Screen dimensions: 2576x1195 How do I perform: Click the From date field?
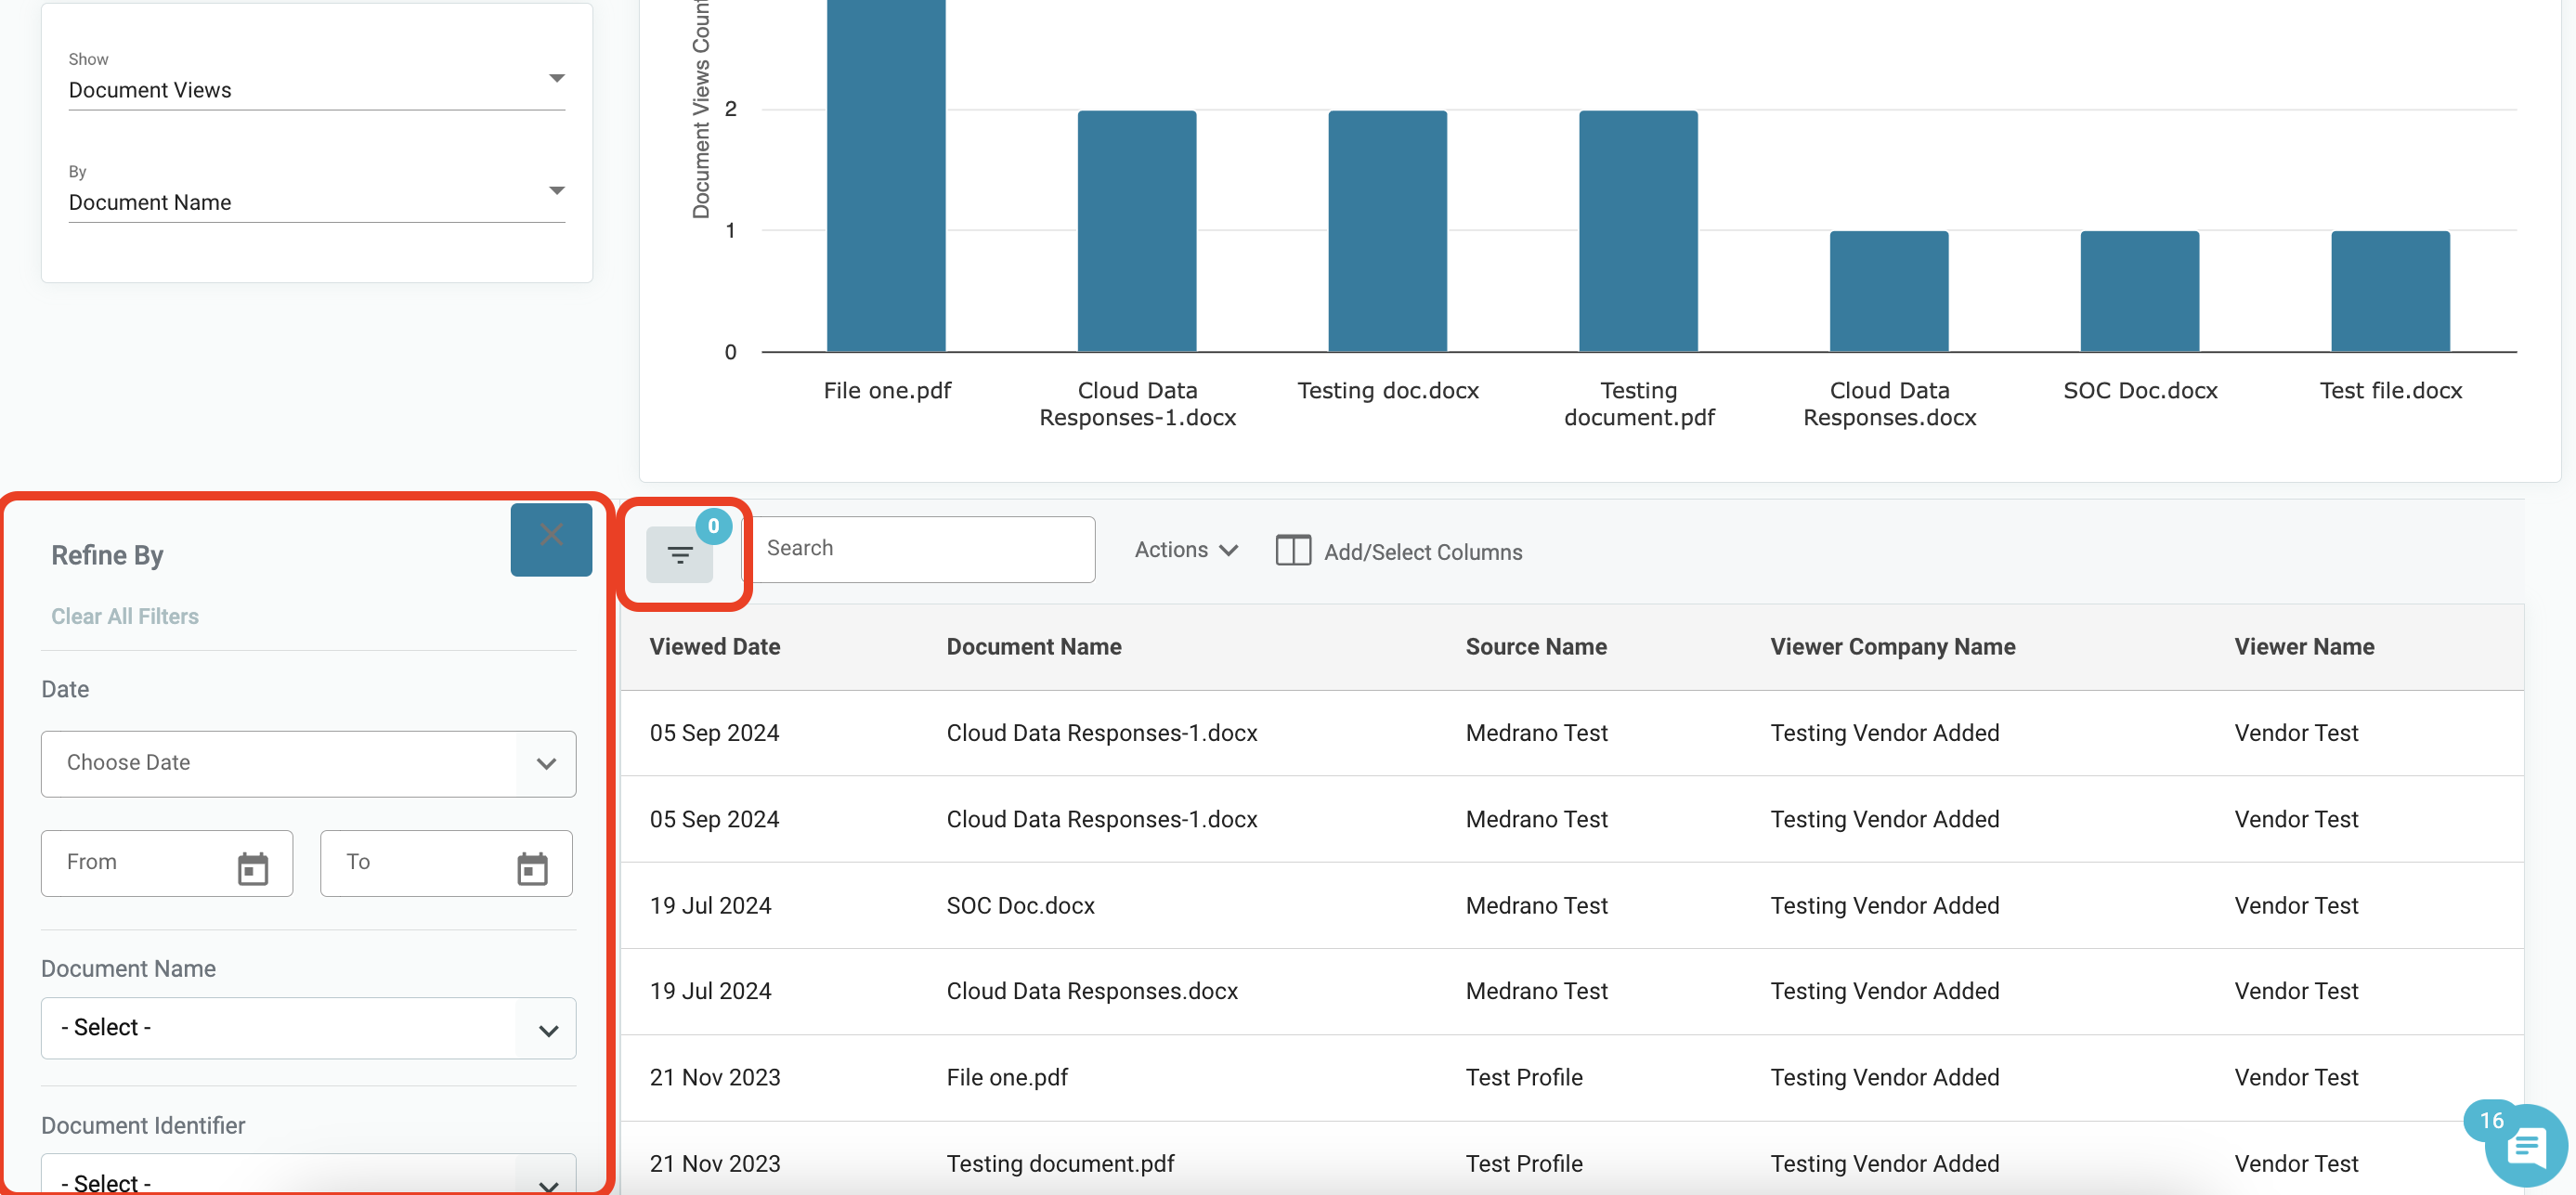167,863
